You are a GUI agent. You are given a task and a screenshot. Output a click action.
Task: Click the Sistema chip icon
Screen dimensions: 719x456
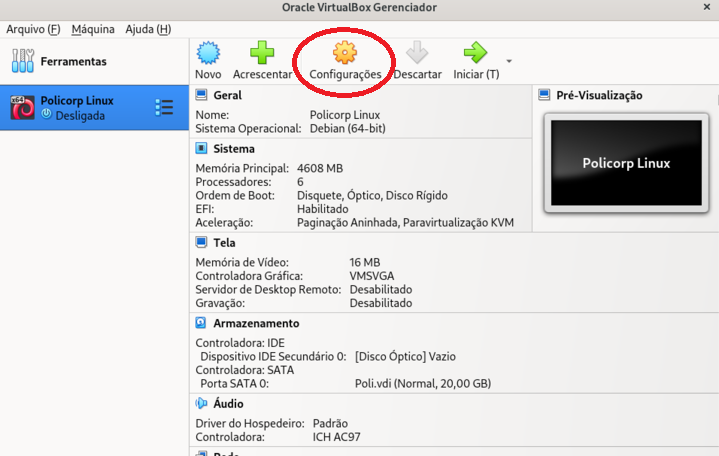click(x=201, y=148)
